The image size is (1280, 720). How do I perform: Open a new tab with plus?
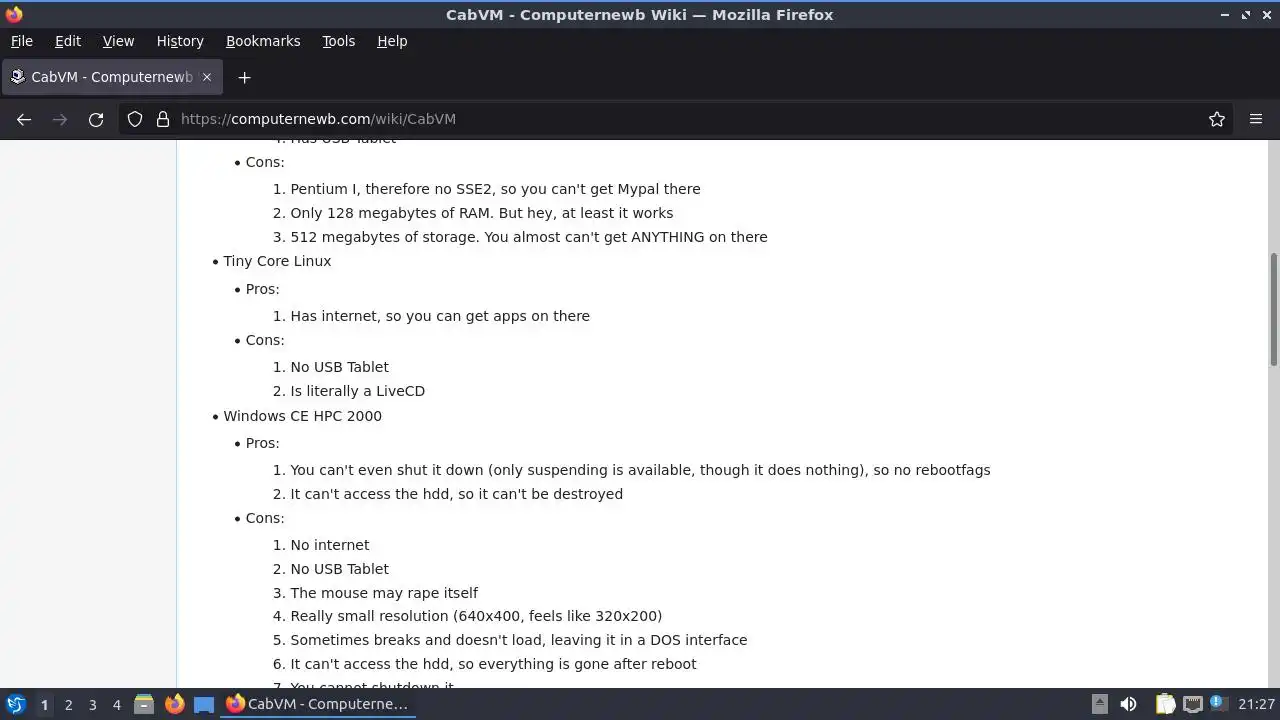[x=244, y=77]
